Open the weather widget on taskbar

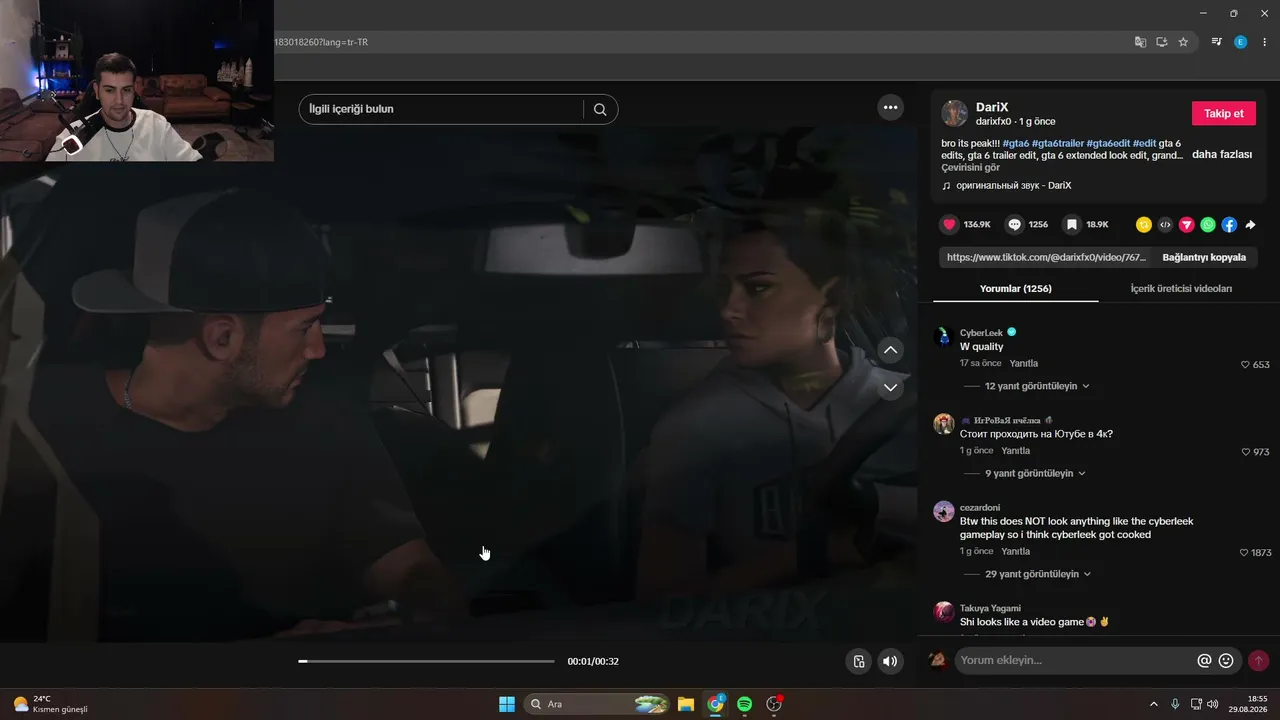tap(50, 704)
